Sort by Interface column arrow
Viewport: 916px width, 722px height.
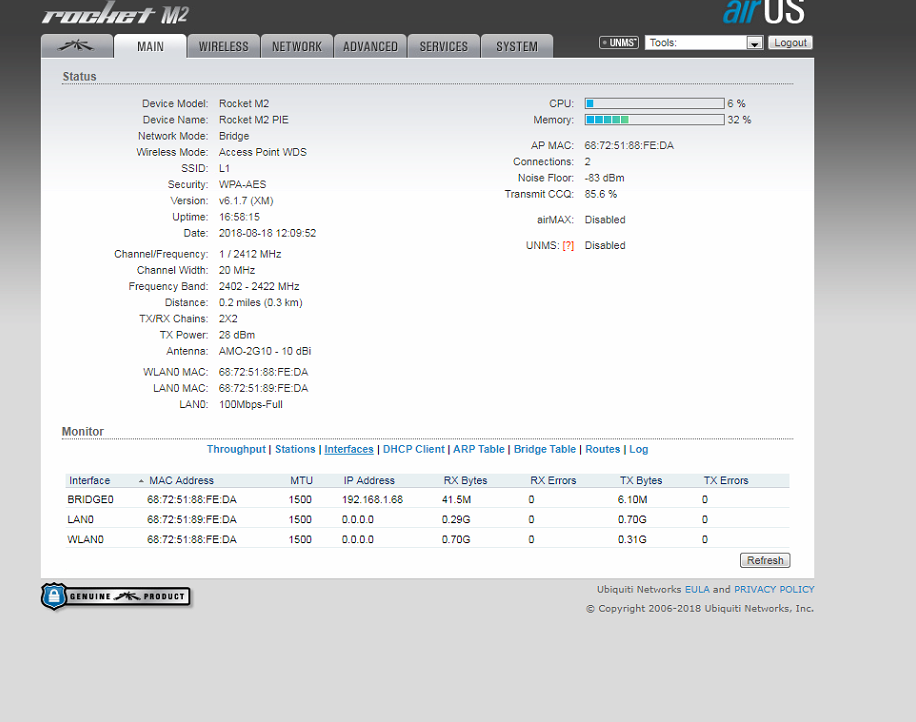pos(141,481)
